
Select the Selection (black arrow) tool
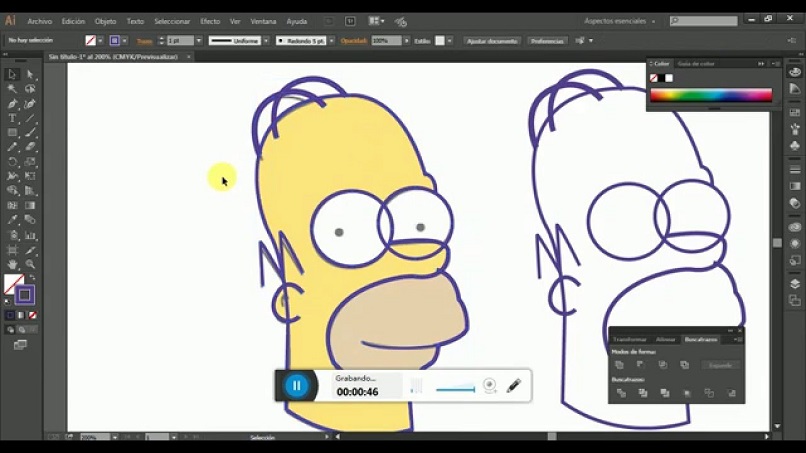(x=12, y=75)
